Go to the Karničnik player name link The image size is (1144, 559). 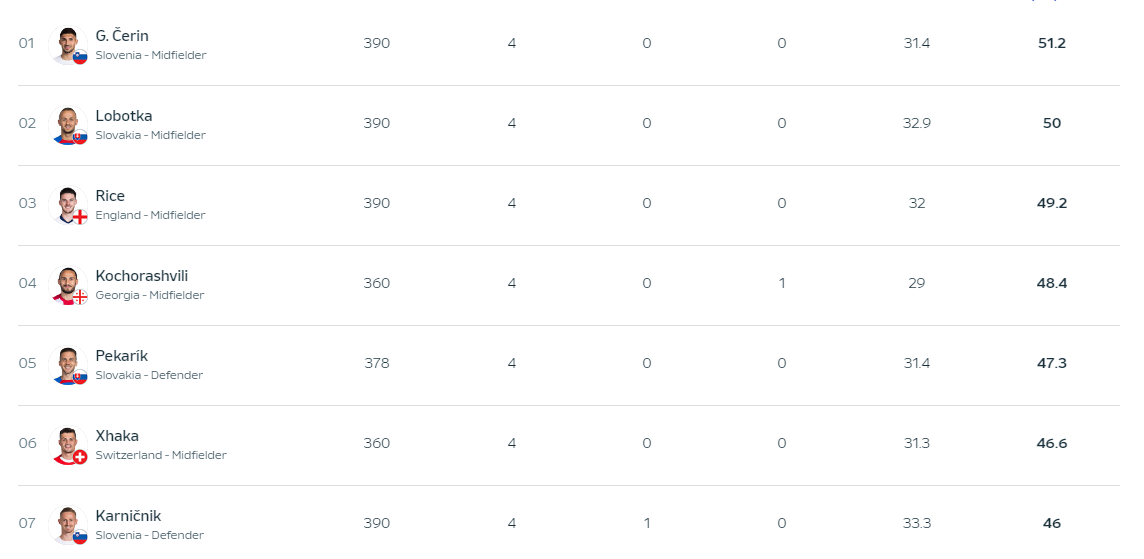click(x=128, y=516)
